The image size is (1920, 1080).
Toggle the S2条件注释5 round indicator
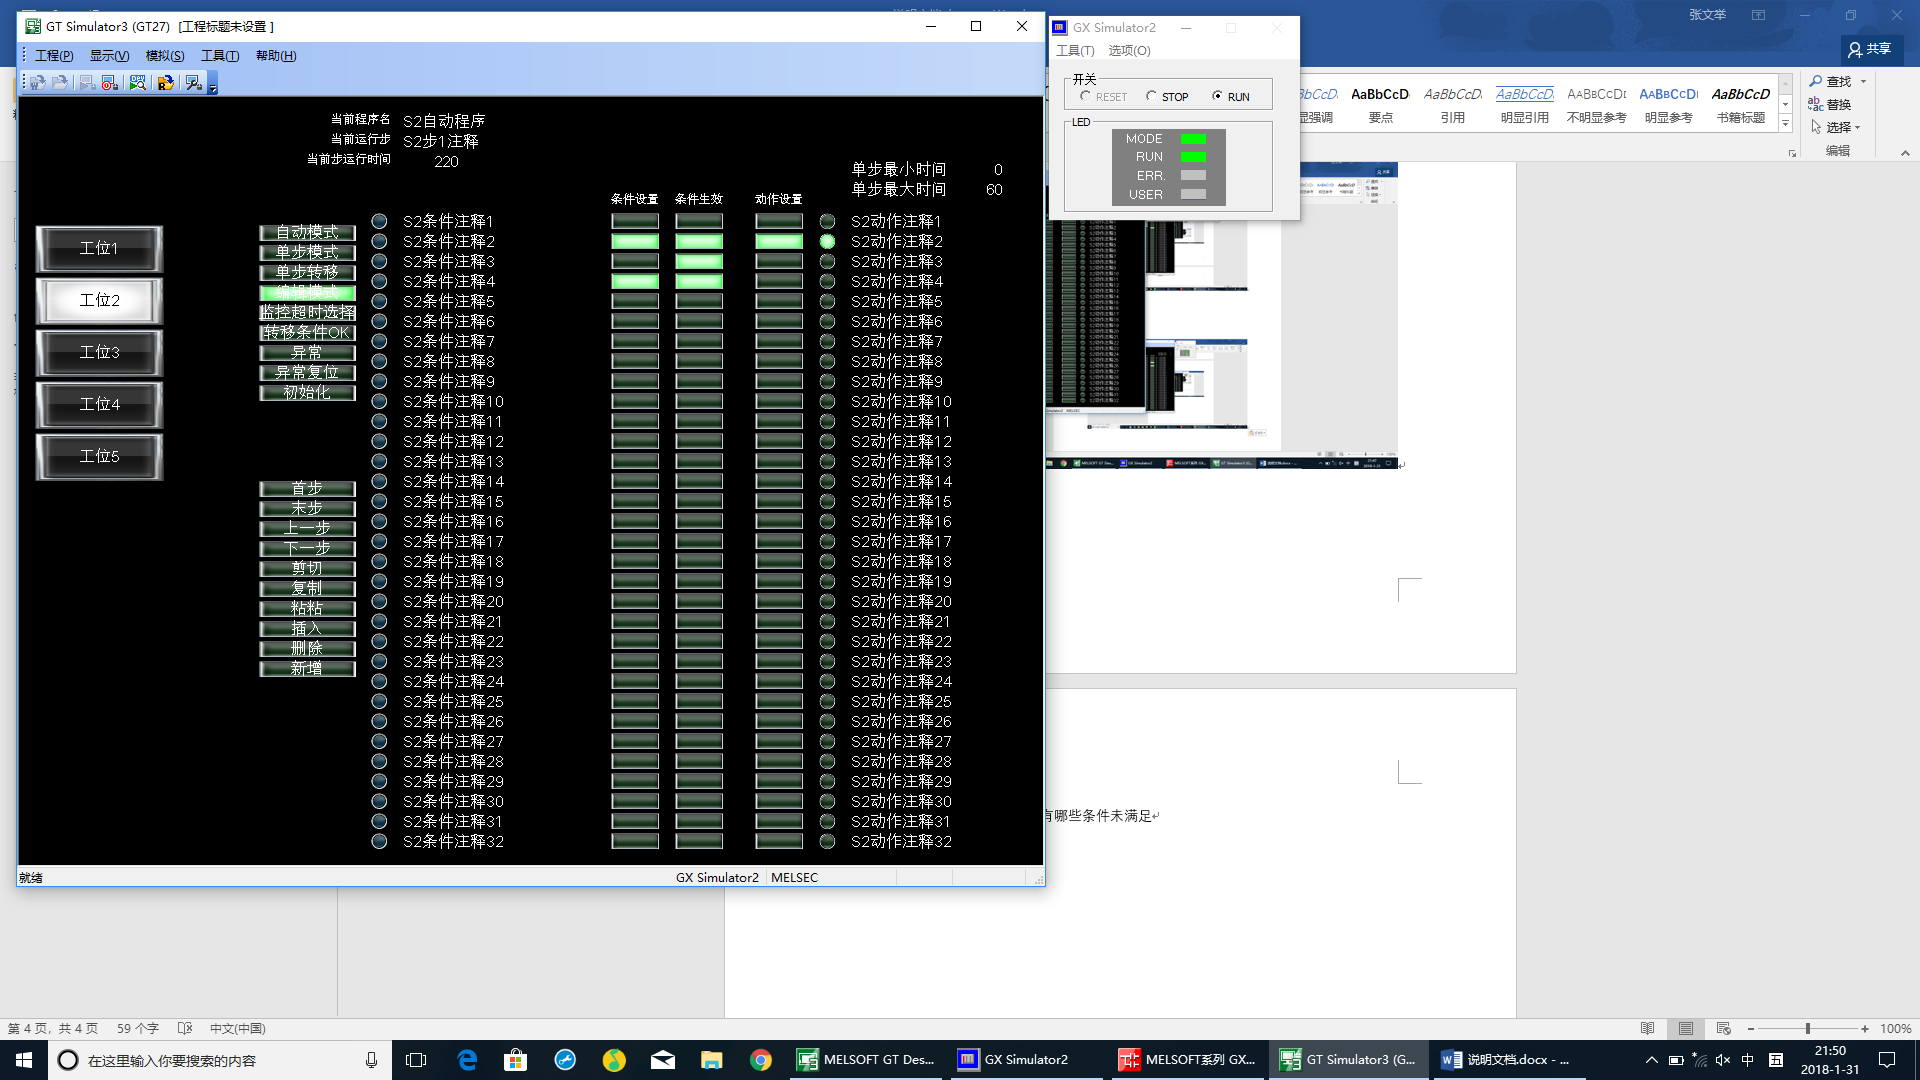coord(379,301)
